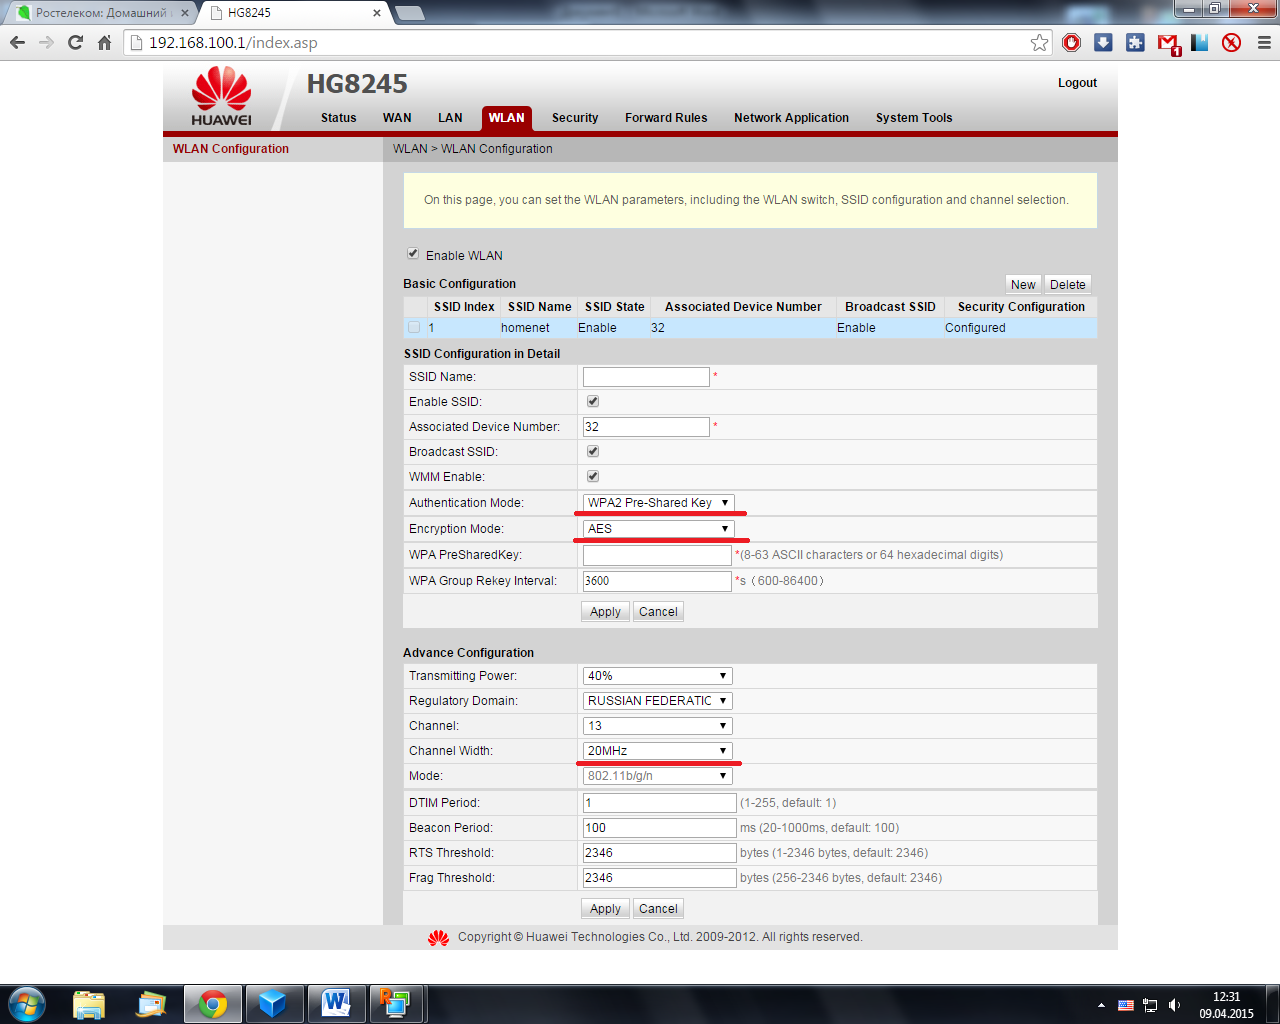Open the System Tools tab

tap(913, 118)
